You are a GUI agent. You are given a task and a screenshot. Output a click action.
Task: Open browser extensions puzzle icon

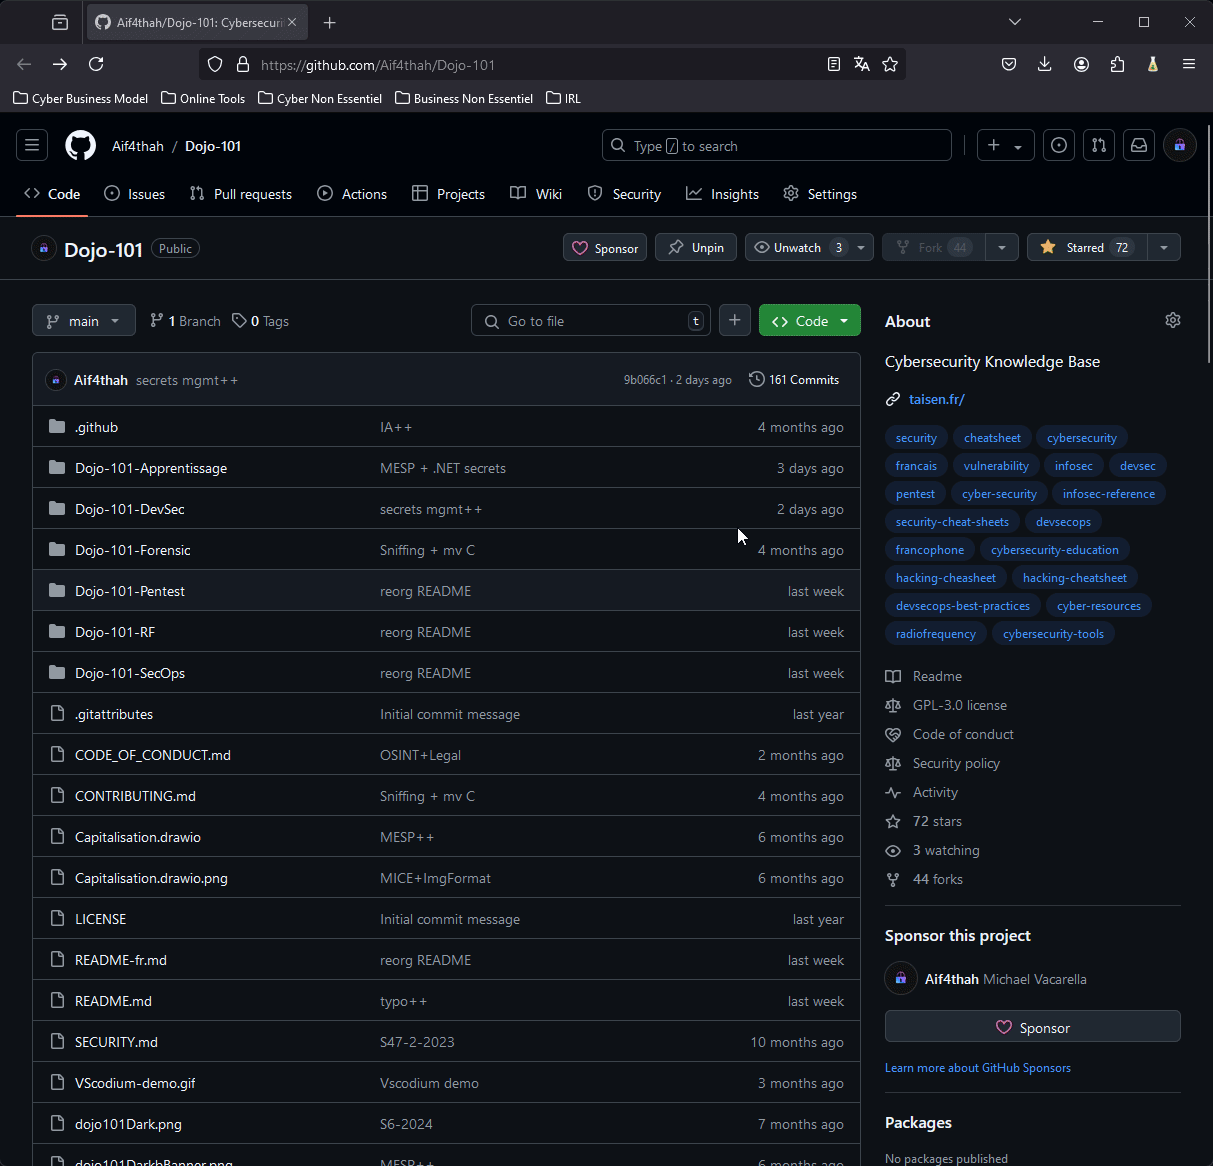point(1117,64)
